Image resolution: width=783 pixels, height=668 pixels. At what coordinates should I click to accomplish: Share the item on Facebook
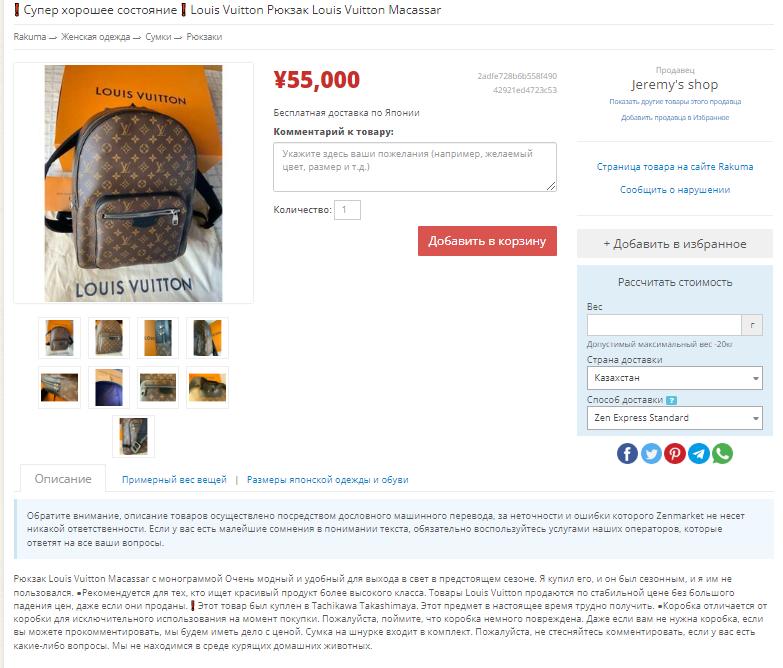coord(627,453)
